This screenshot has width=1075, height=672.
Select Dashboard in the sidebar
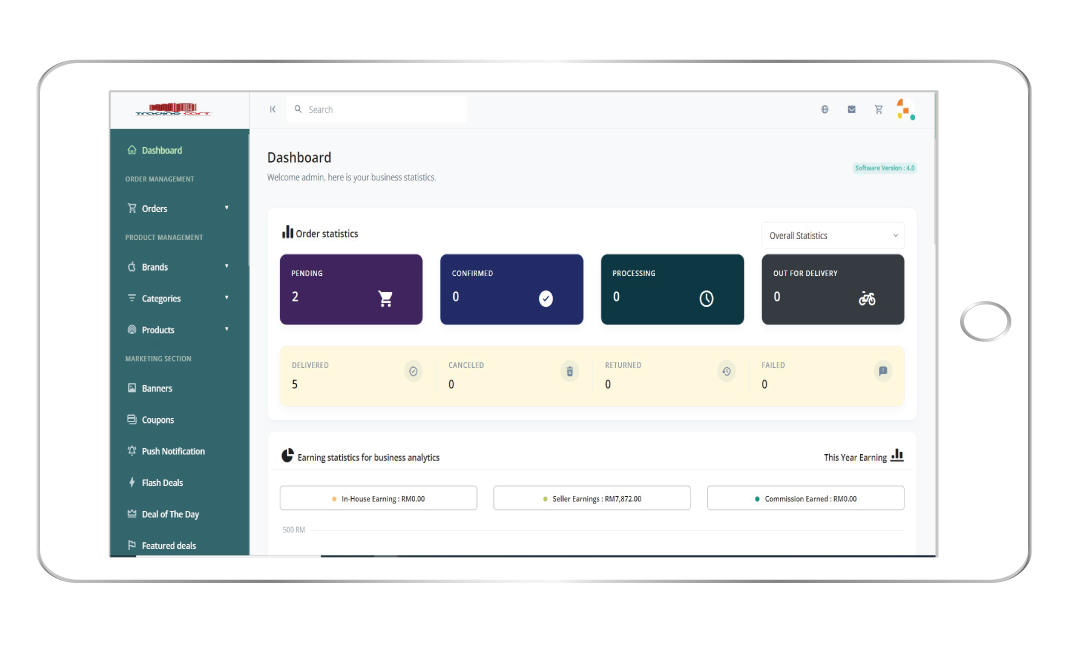click(161, 151)
